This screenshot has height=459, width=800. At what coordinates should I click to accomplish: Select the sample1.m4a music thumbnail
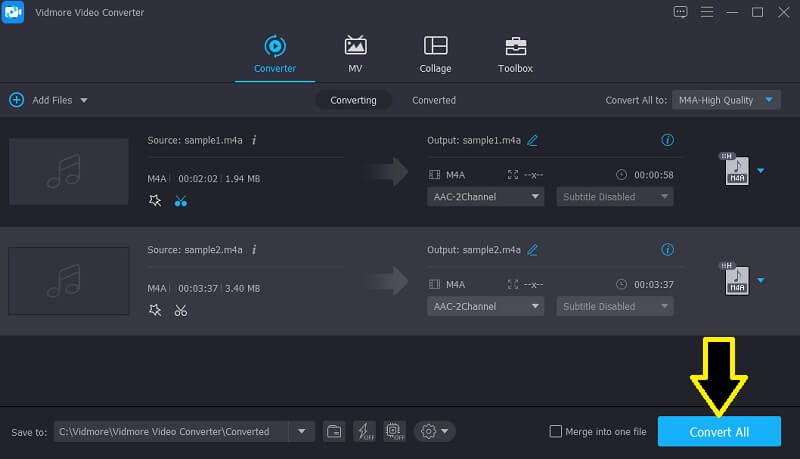tap(68, 171)
